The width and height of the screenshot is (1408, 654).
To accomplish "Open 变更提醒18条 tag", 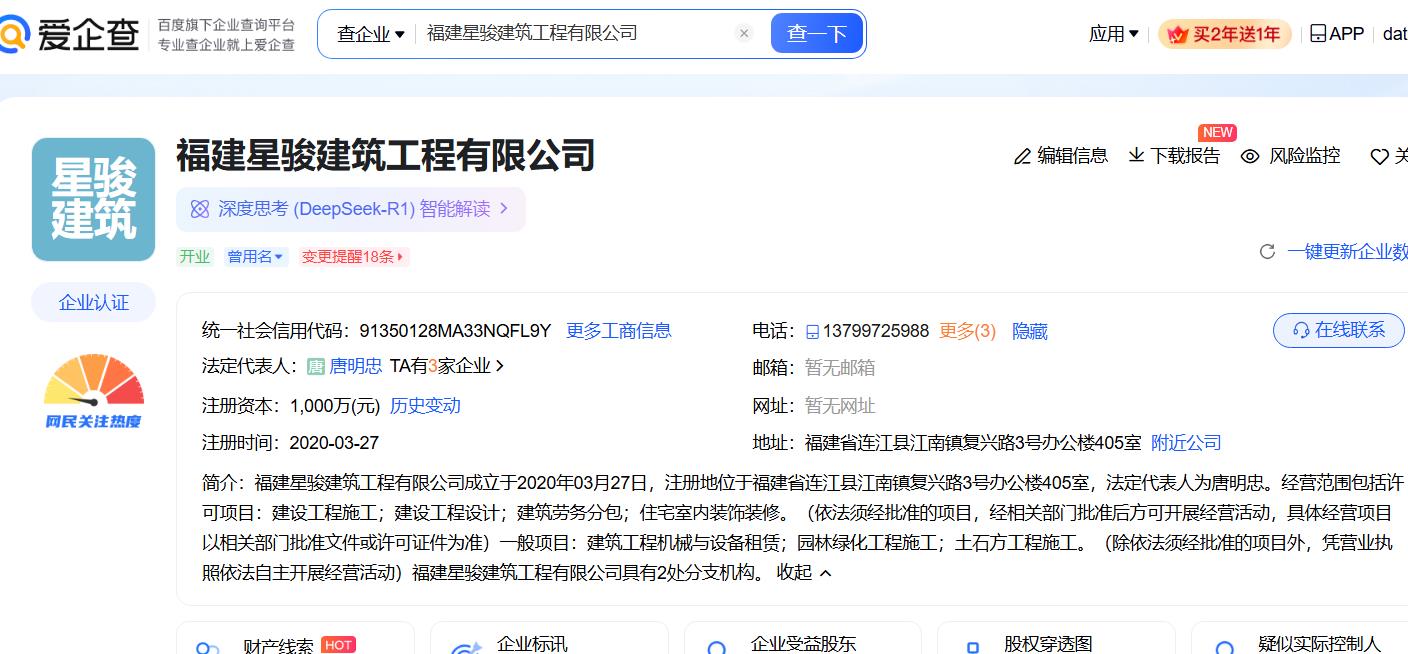I will [x=353, y=257].
